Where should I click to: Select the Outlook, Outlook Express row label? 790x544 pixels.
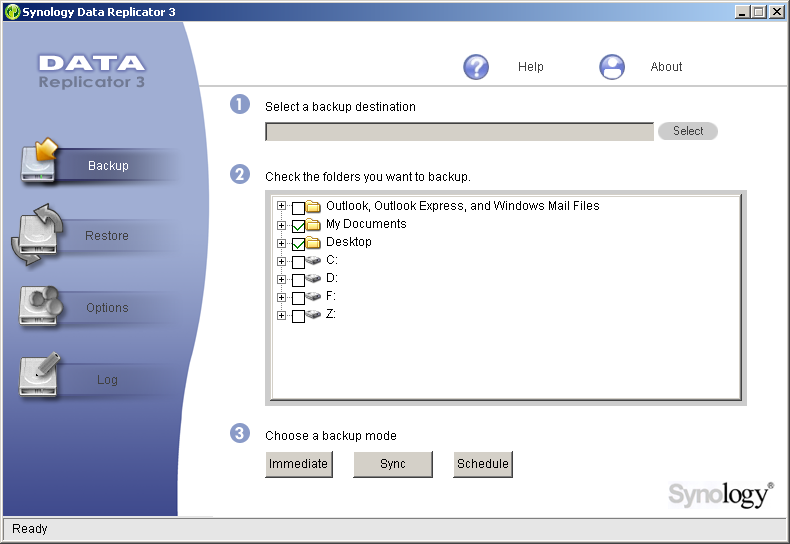click(x=463, y=206)
